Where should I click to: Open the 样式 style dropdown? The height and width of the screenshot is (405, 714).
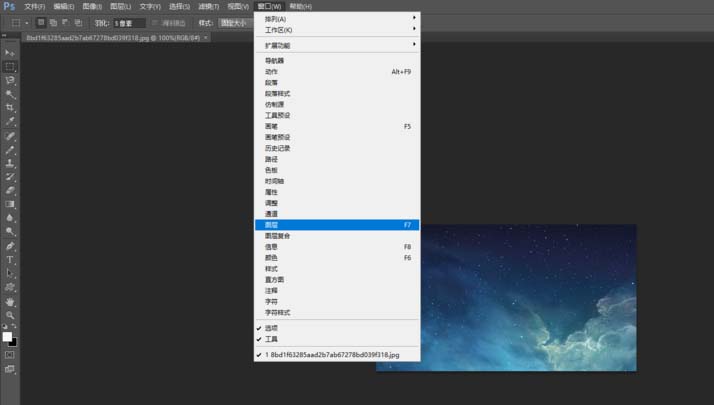(x=235, y=23)
